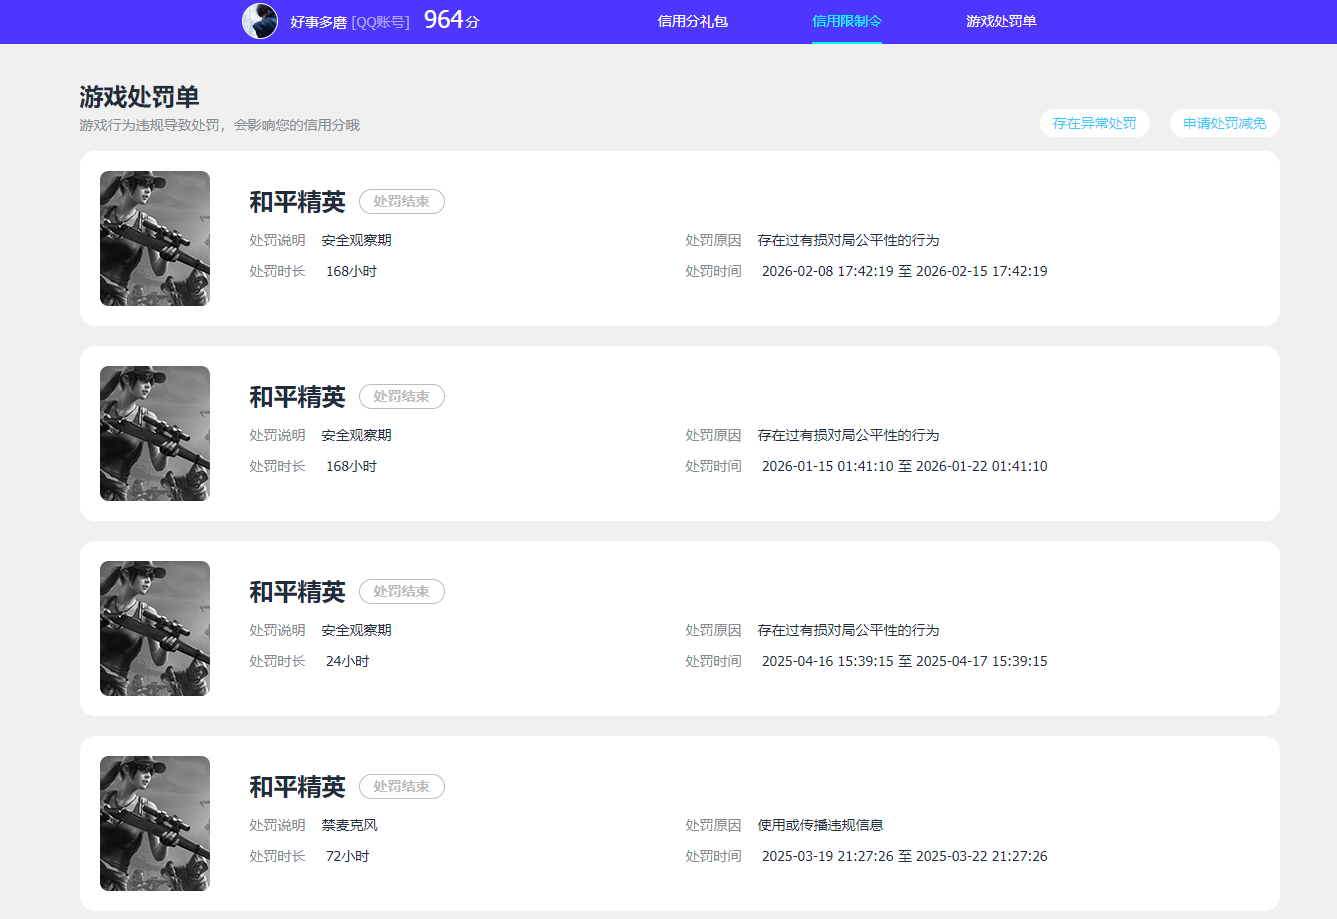Viewport: 1337px width, 919px height.
Task: Click the user avatar in the top bar
Action: coord(260,22)
